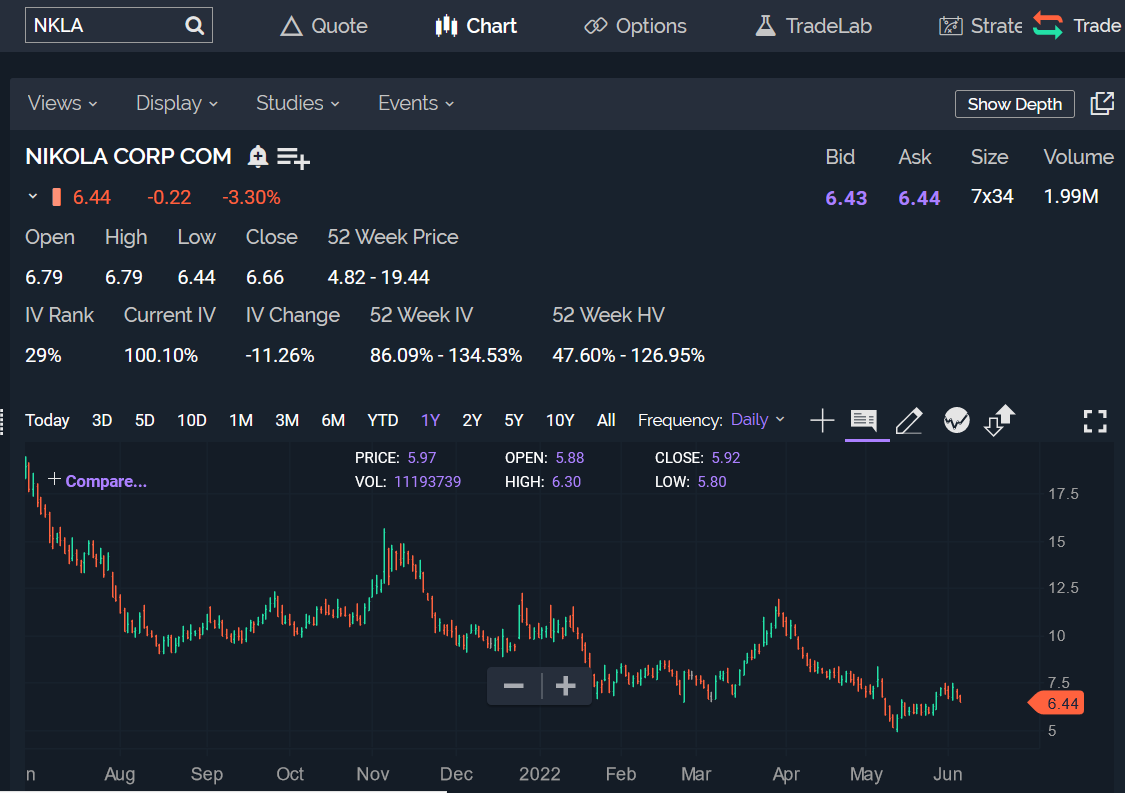Click the 6.44 price marker on axis
The width and height of the screenshot is (1125, 793).
[x=1057, y=703]
